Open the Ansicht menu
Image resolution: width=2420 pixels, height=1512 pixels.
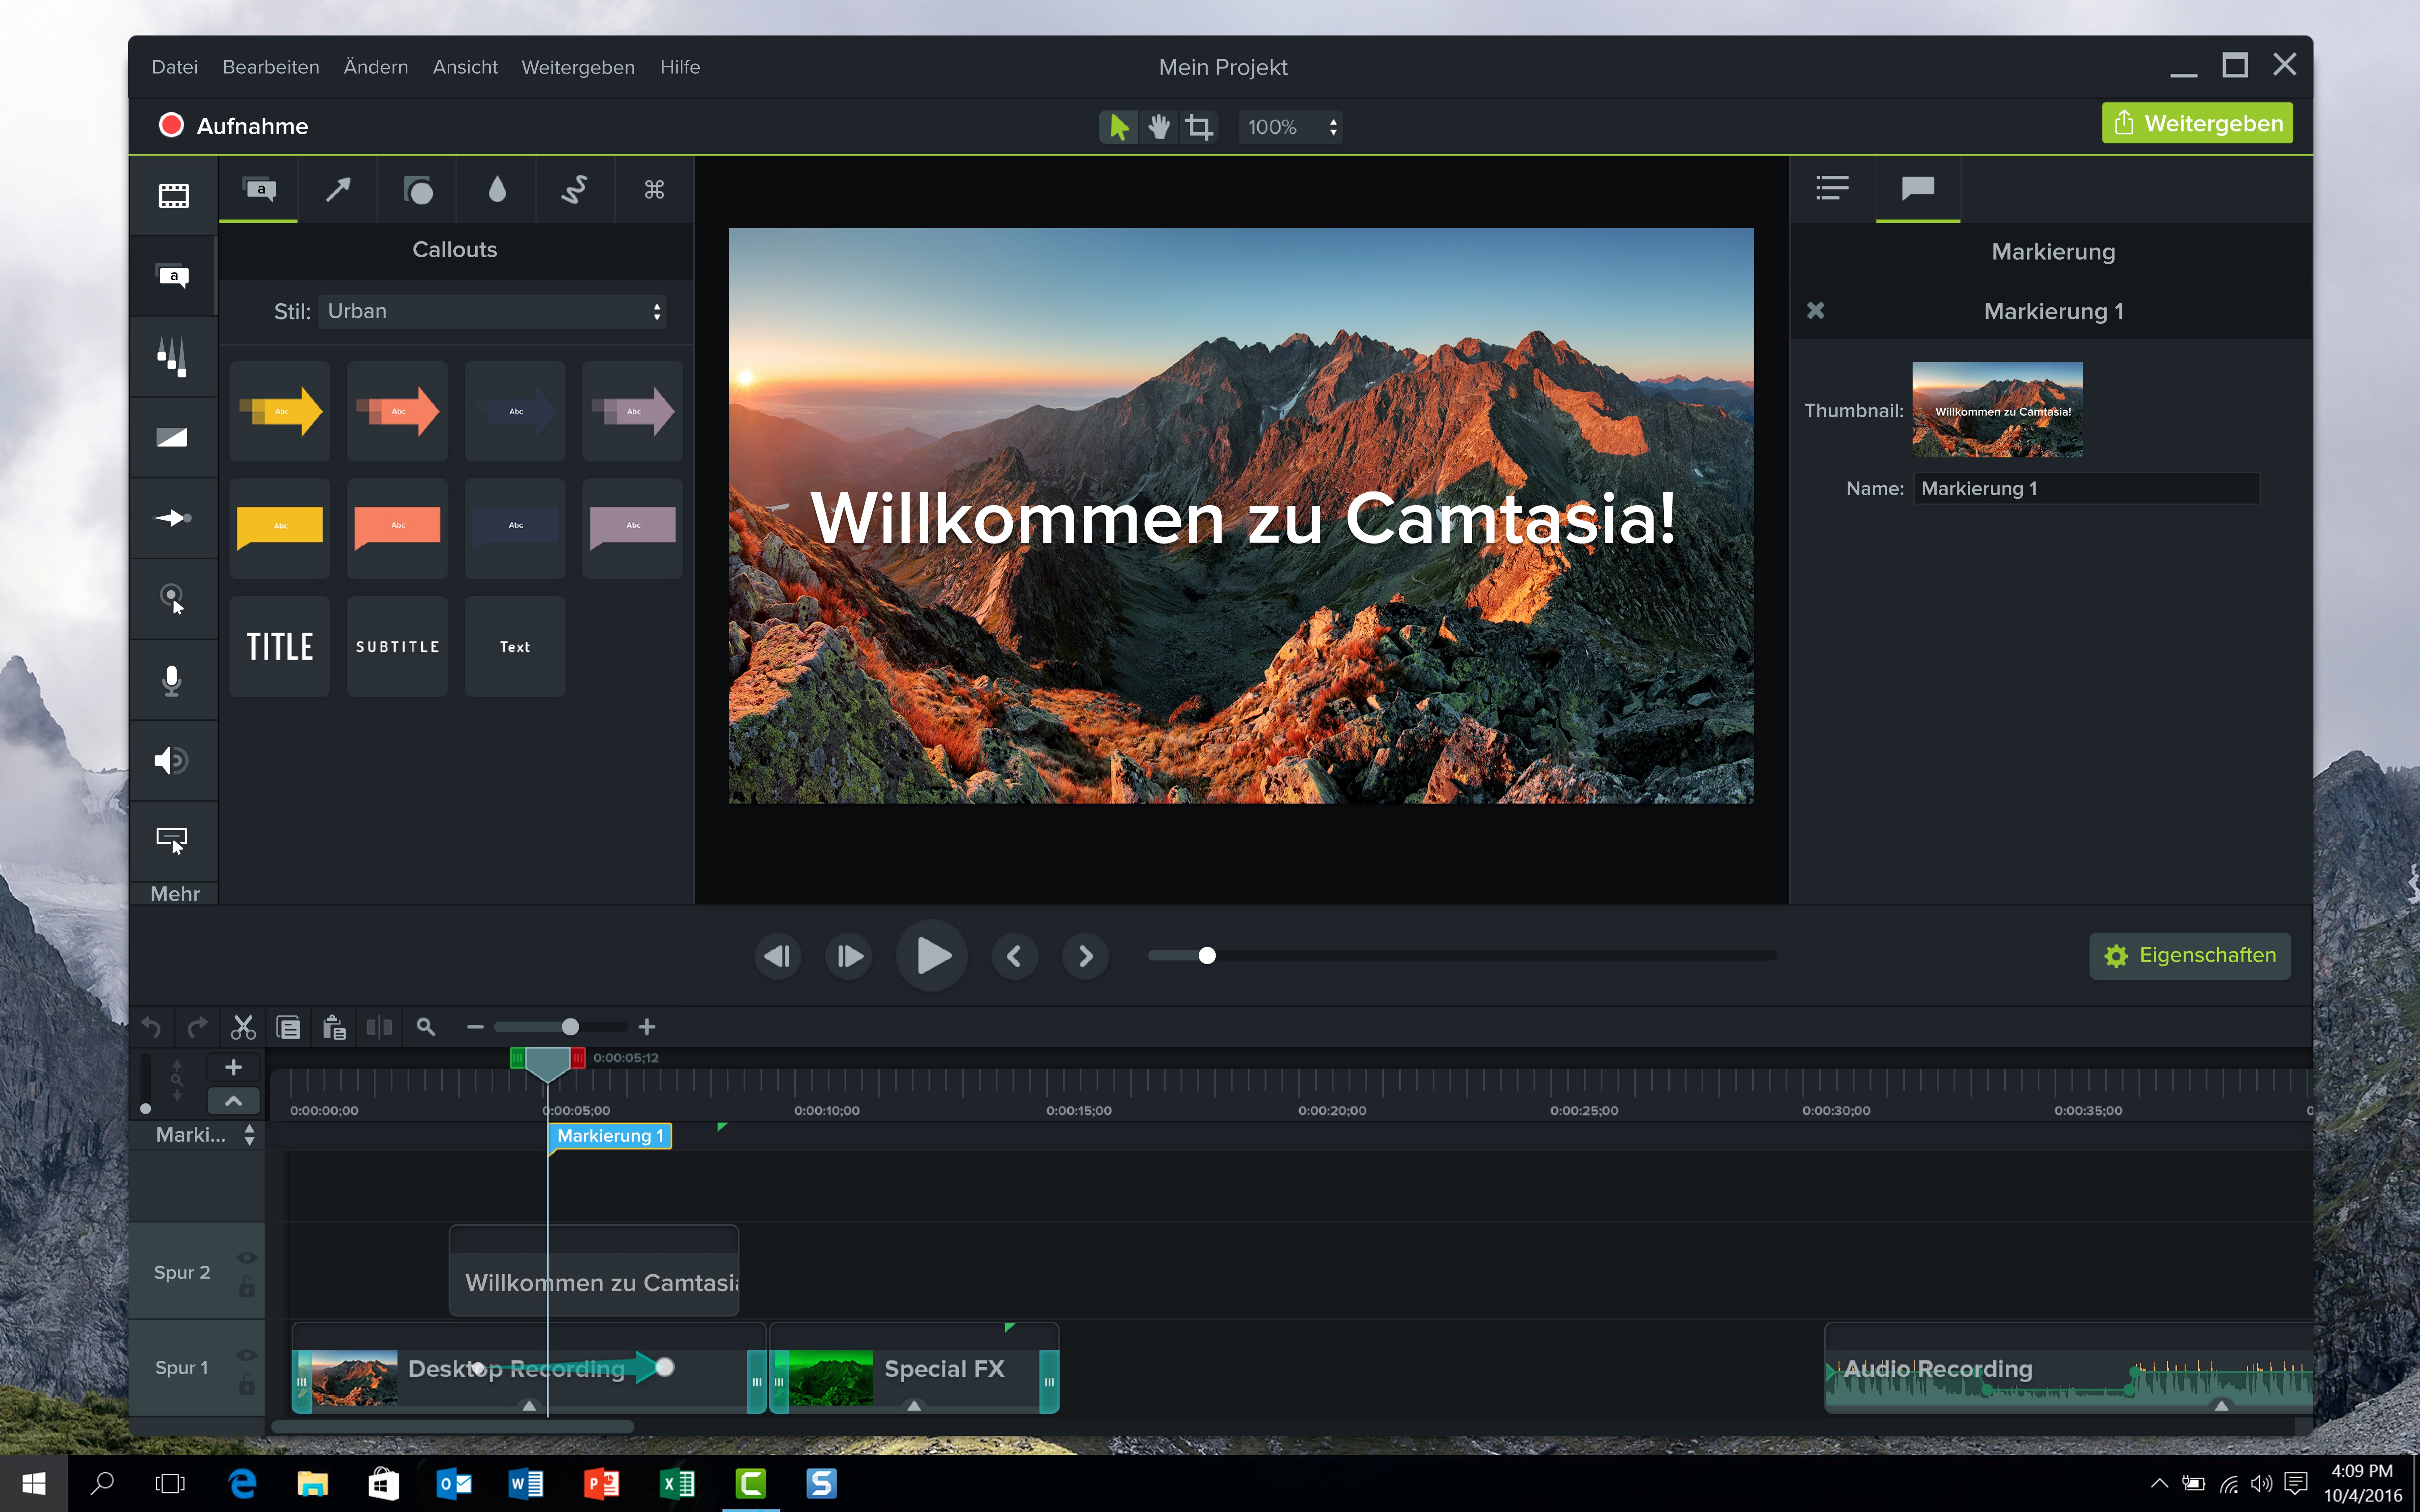[465, 67]
